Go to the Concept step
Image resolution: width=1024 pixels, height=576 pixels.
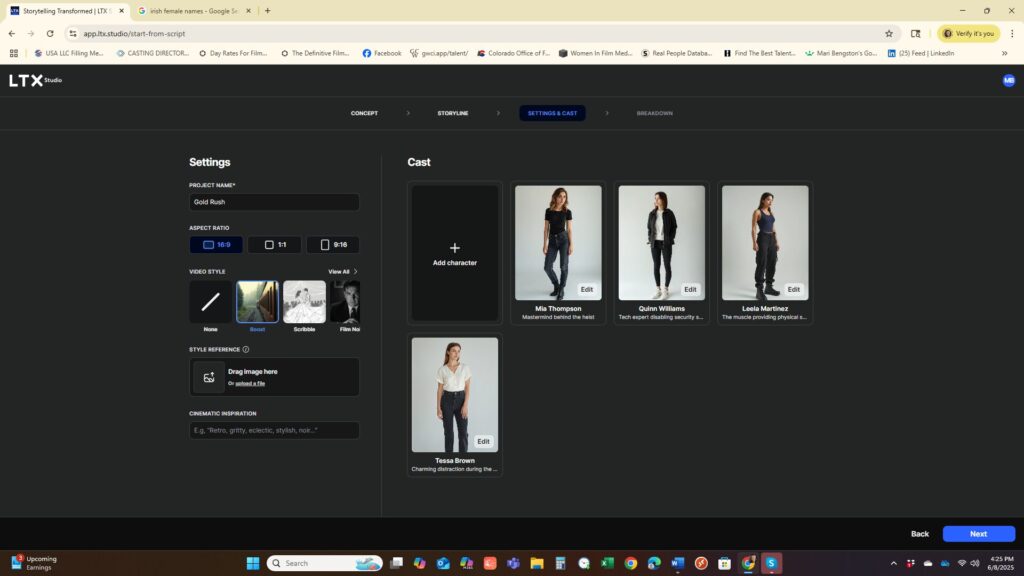point(364,113)
